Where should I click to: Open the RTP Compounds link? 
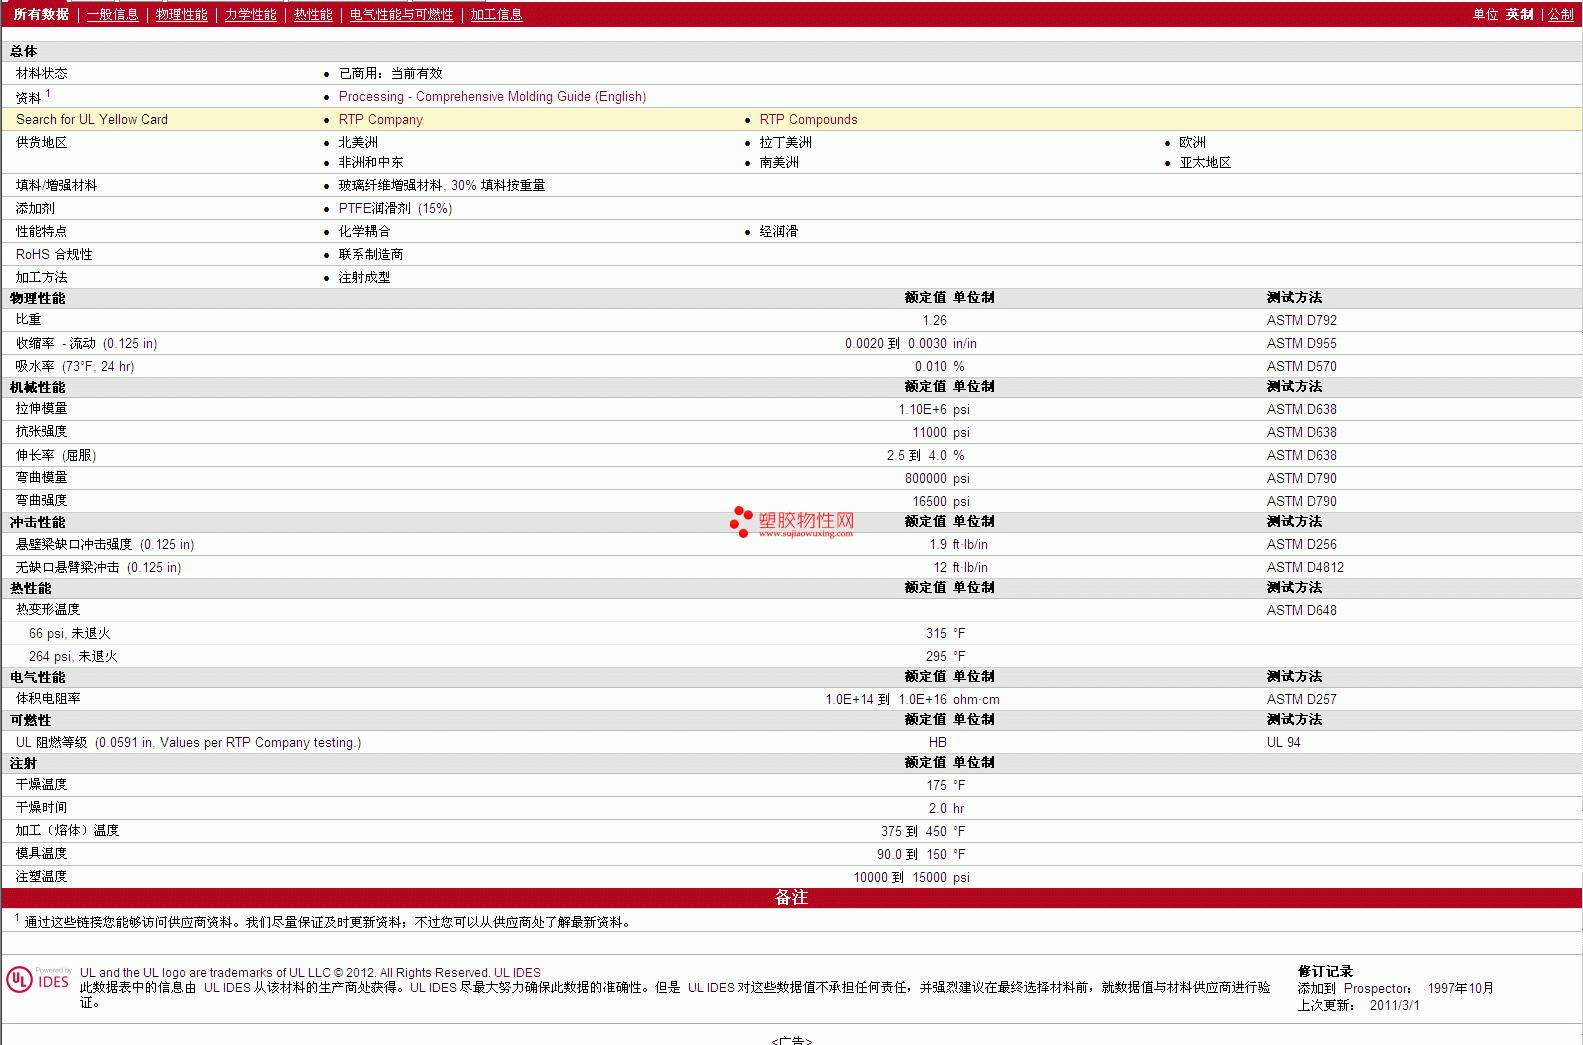(x=808, y=119)
